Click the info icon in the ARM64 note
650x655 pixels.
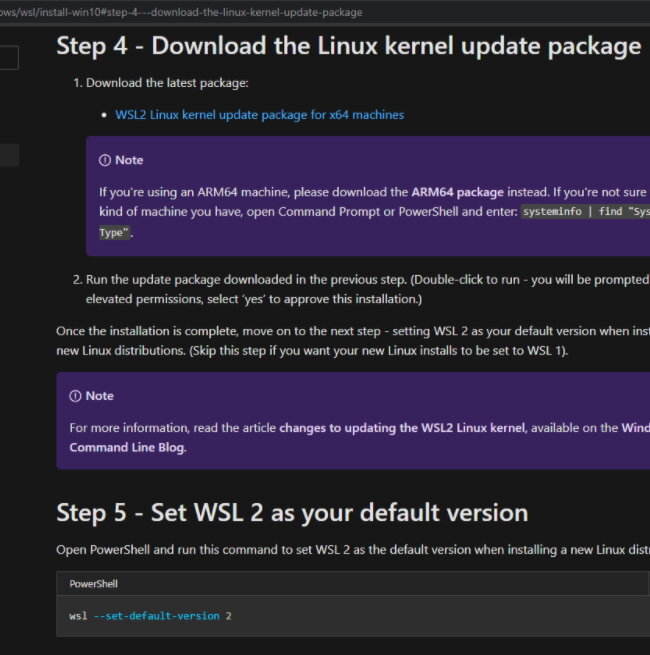tap(105, 160)
